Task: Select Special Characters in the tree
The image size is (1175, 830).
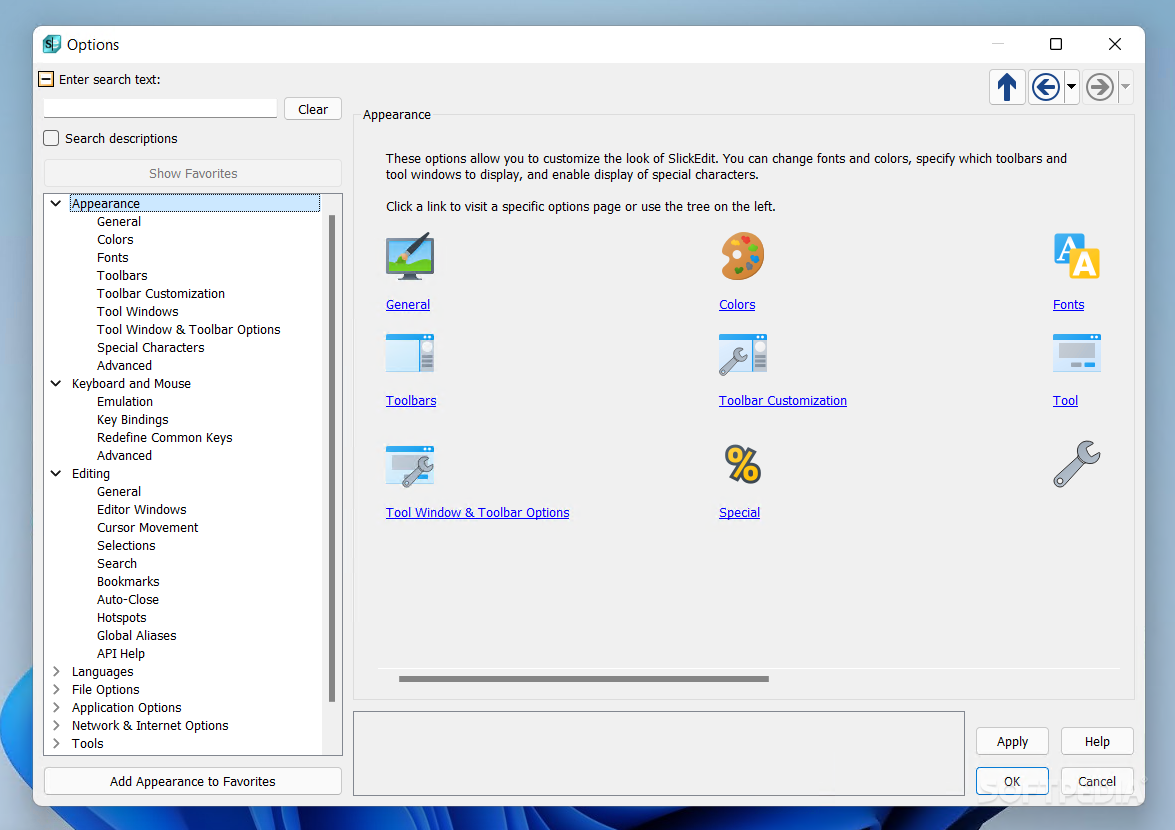Action: click(x=150, y=347)
